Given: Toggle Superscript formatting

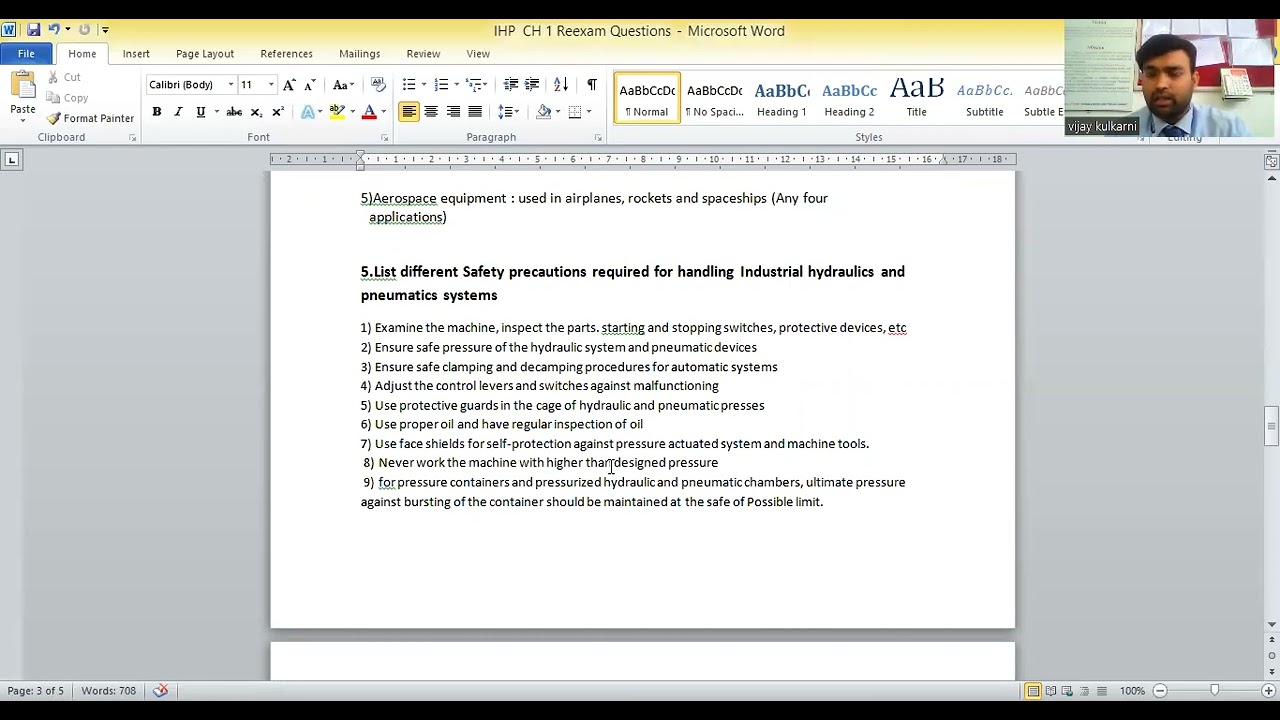Looking at the screenshot, I should pyautogui.click(x=278, y=112).
